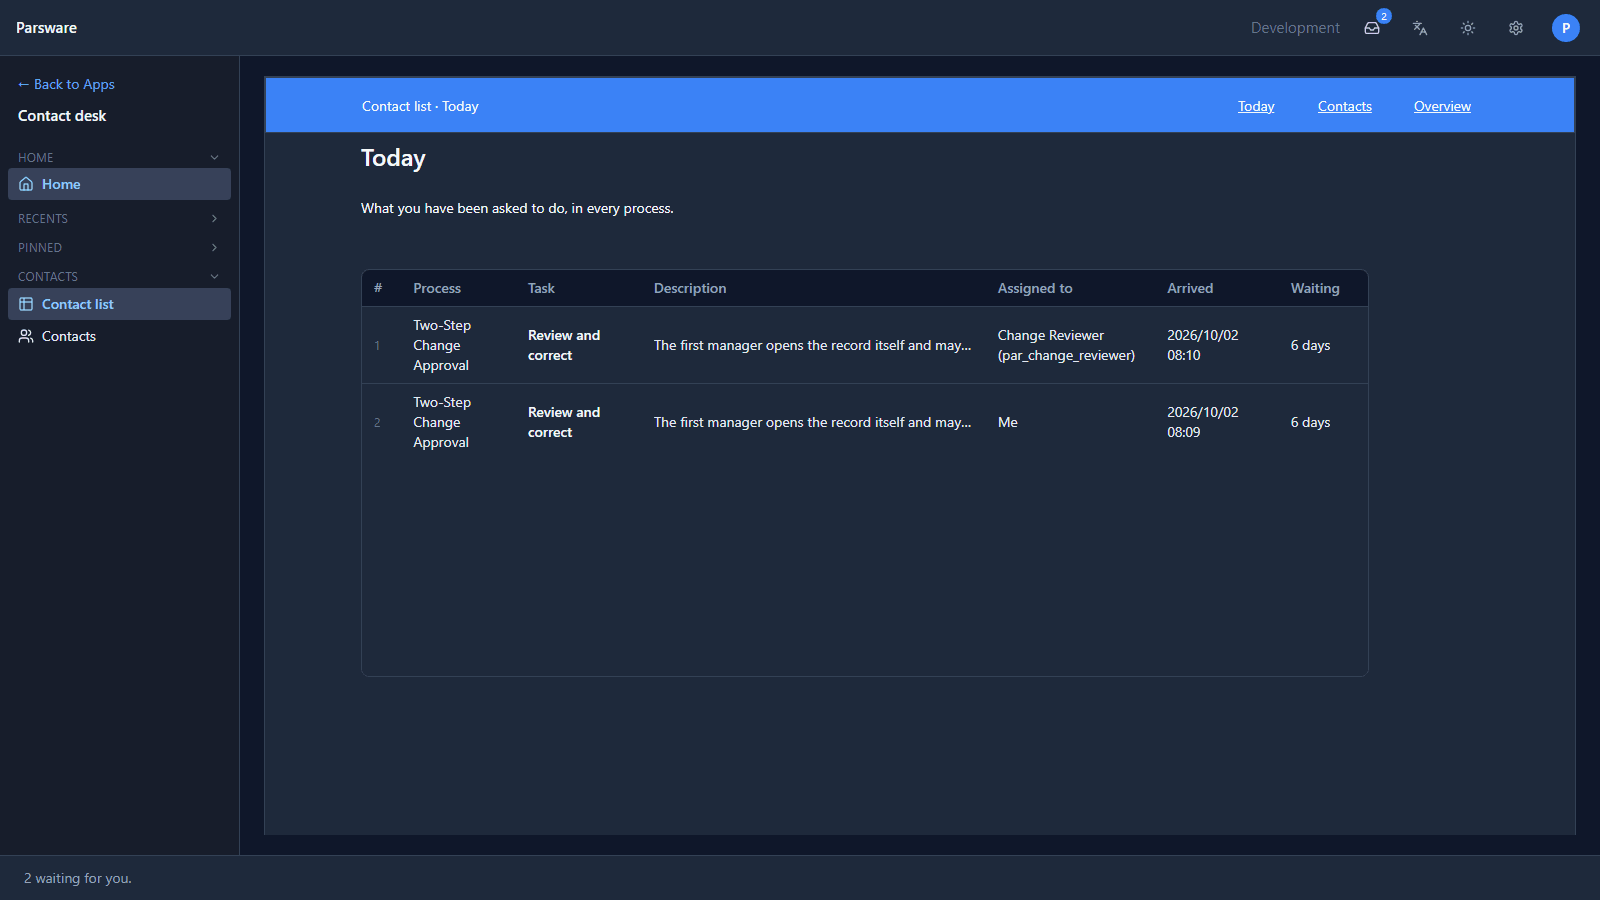Image resolution: width=1600 pixels, height=900 pixels.
Task: Click the Home house icon in sidebar
Action: pos(26,184)
